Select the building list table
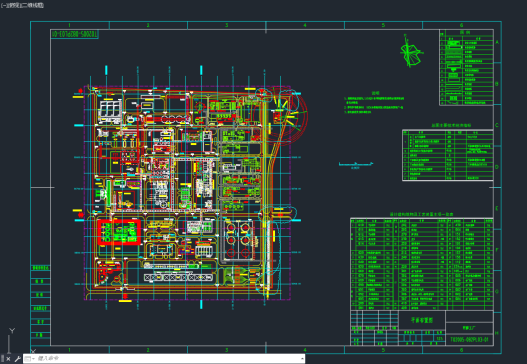Image resolution: width=527 pixels, height=364 pixels. pos(422,264)
